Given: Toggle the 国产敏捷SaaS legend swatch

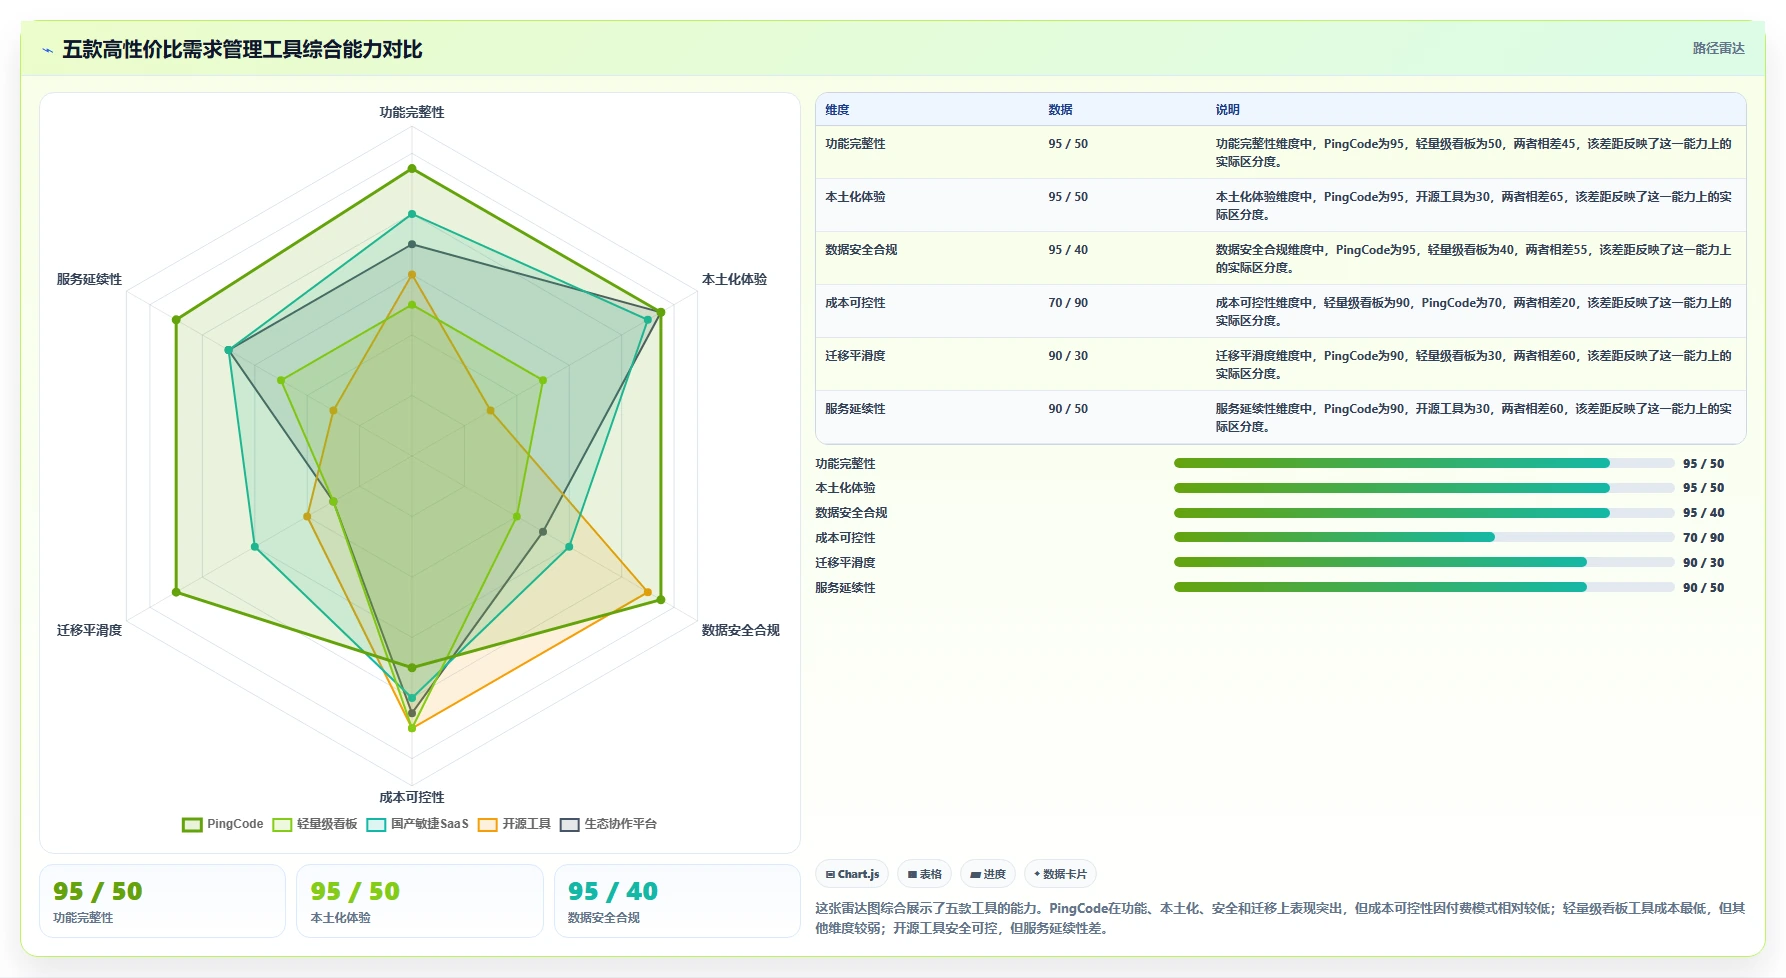Looking at the screenshot, I should pos(376,825).
